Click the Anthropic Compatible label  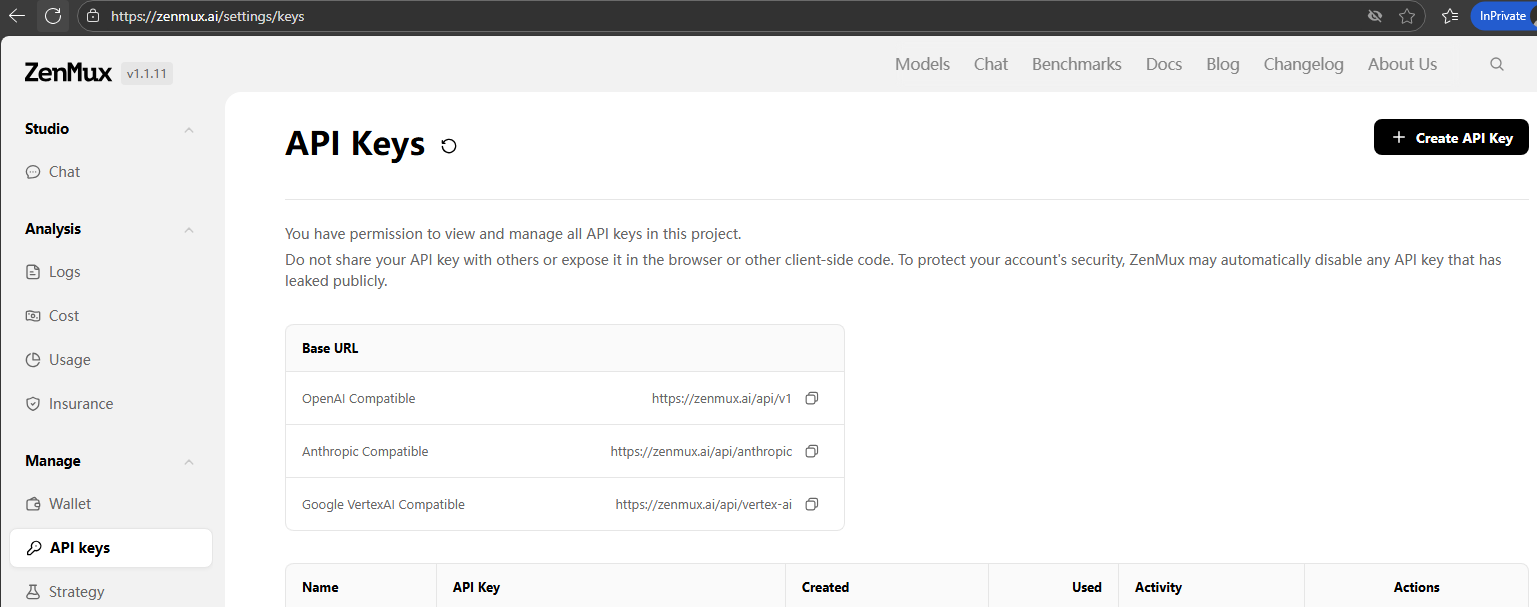click(365, 451)
